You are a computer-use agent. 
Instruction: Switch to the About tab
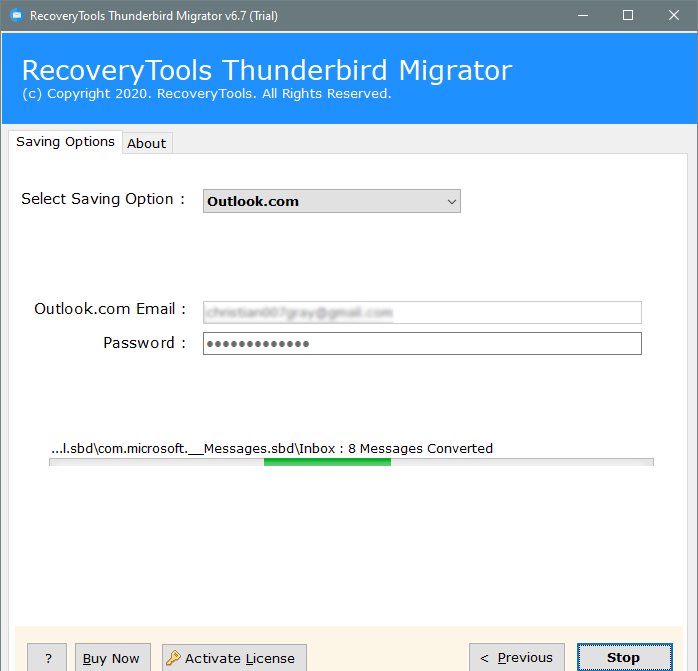[146, 143]
